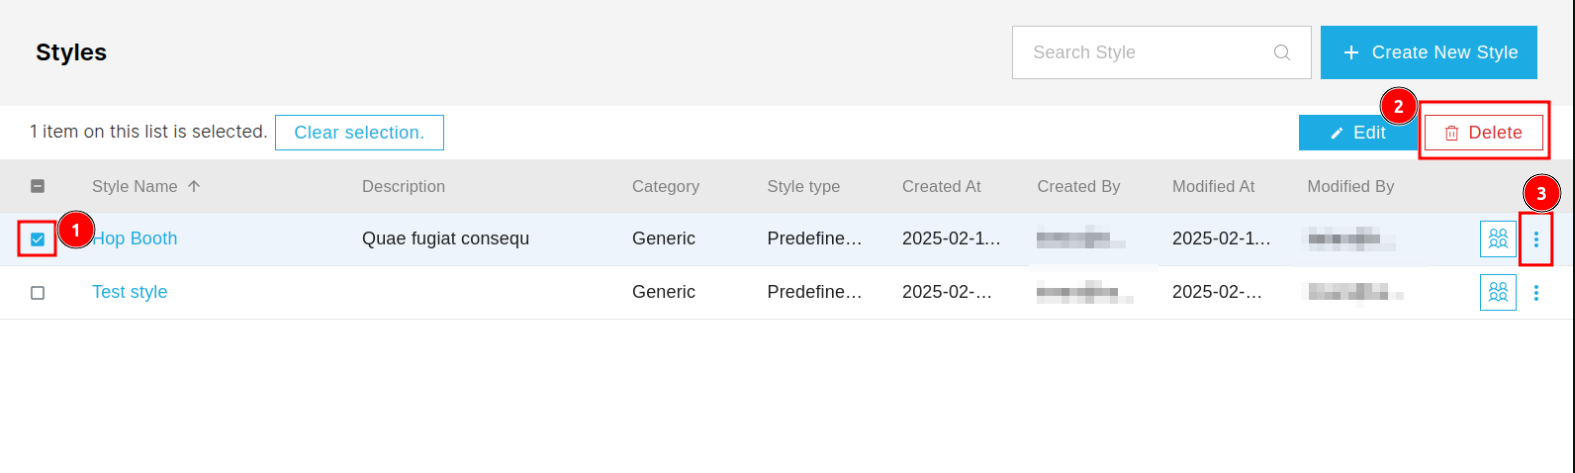Click Create New Style button
Image resolution: width=1575 pixels, height=473 pixels.
pyautogui.click(x=1429, y=52)
